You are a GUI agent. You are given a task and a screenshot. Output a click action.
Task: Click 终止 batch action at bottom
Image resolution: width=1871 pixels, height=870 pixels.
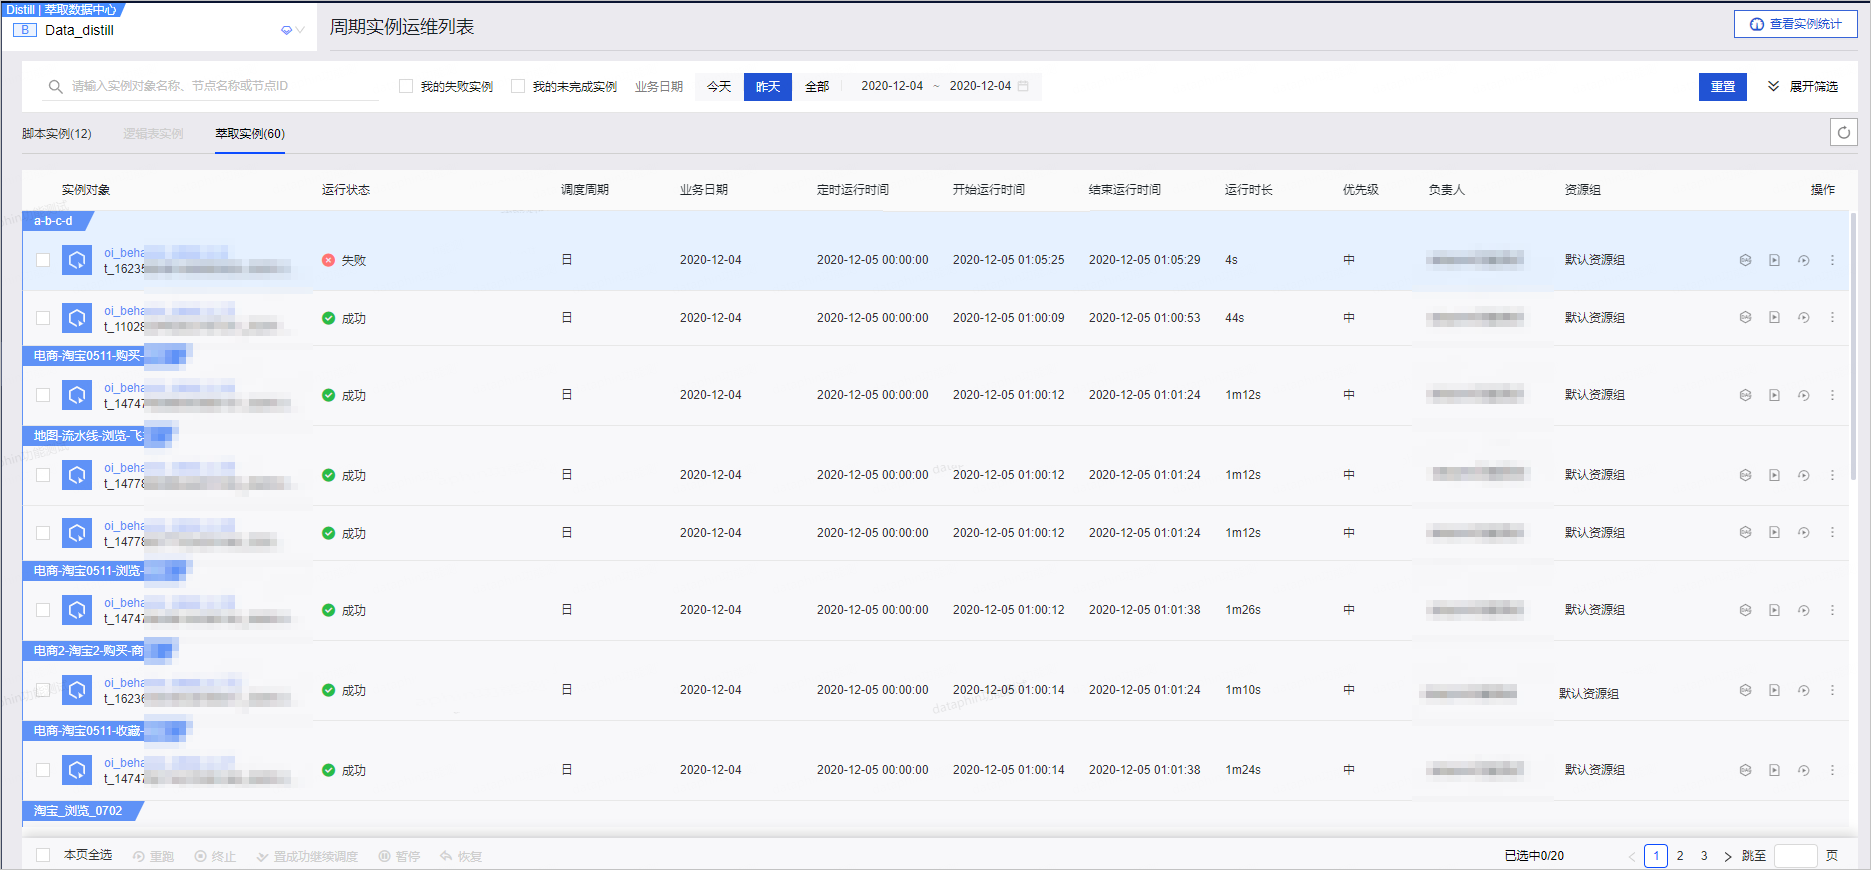click(x=215, y=857)
